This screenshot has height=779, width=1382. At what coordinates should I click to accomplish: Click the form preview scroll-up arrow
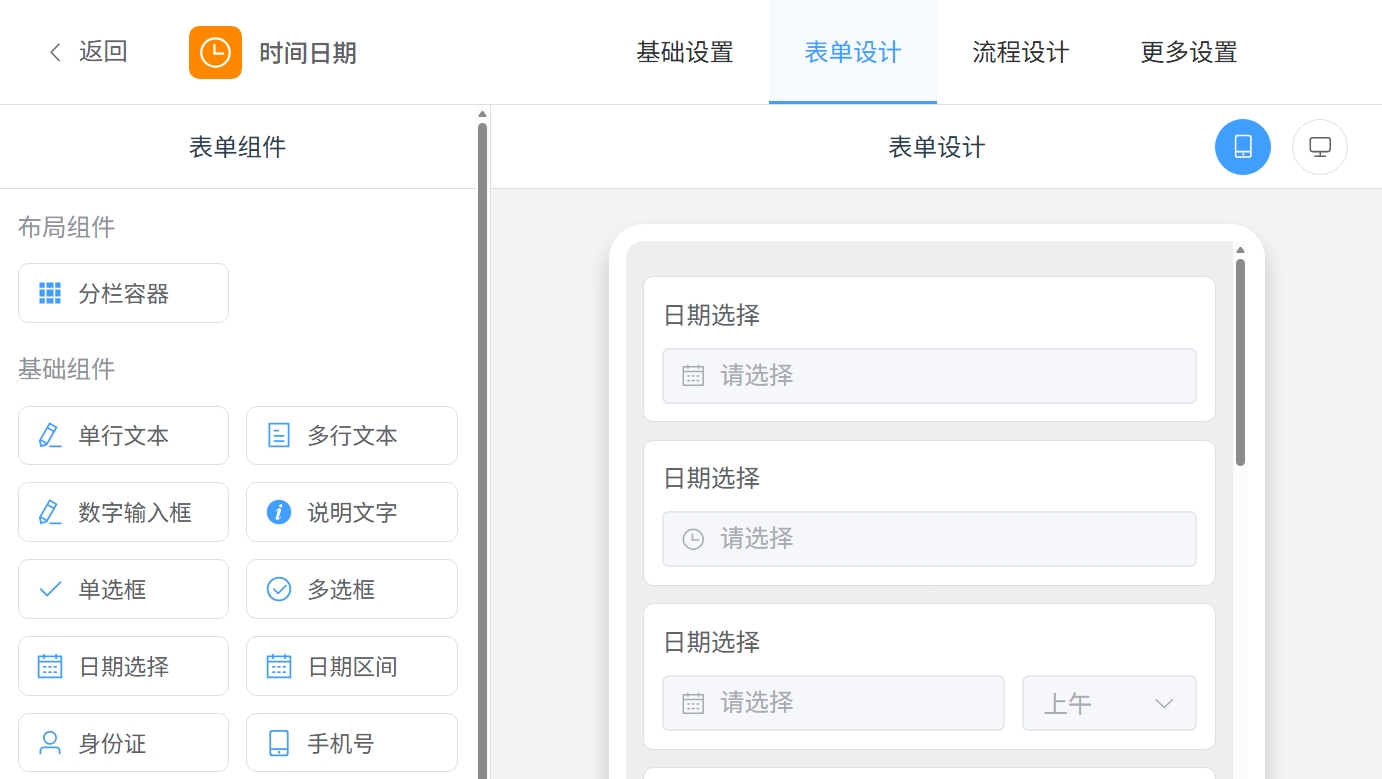1240,250
